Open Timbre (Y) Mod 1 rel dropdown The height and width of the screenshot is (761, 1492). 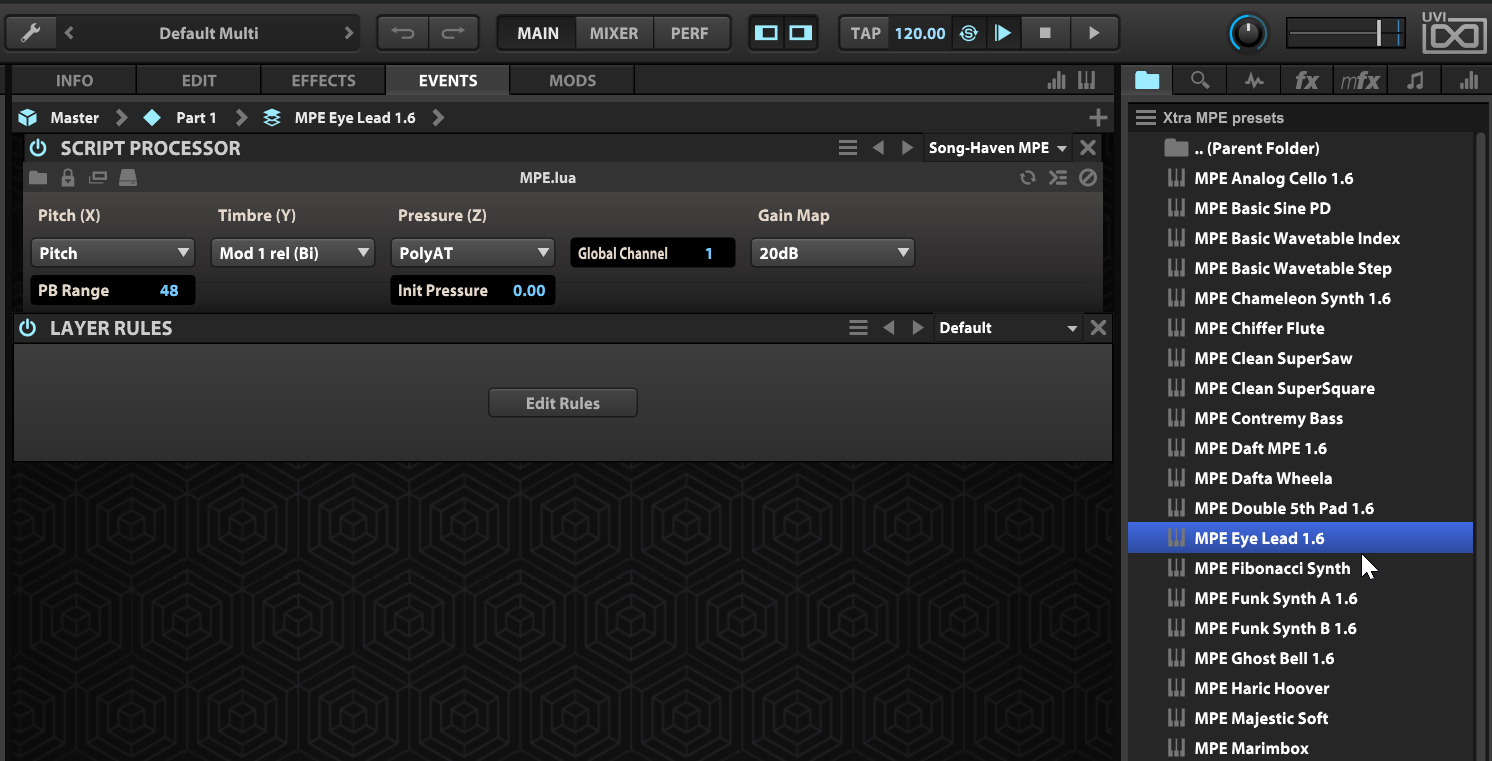293,253
